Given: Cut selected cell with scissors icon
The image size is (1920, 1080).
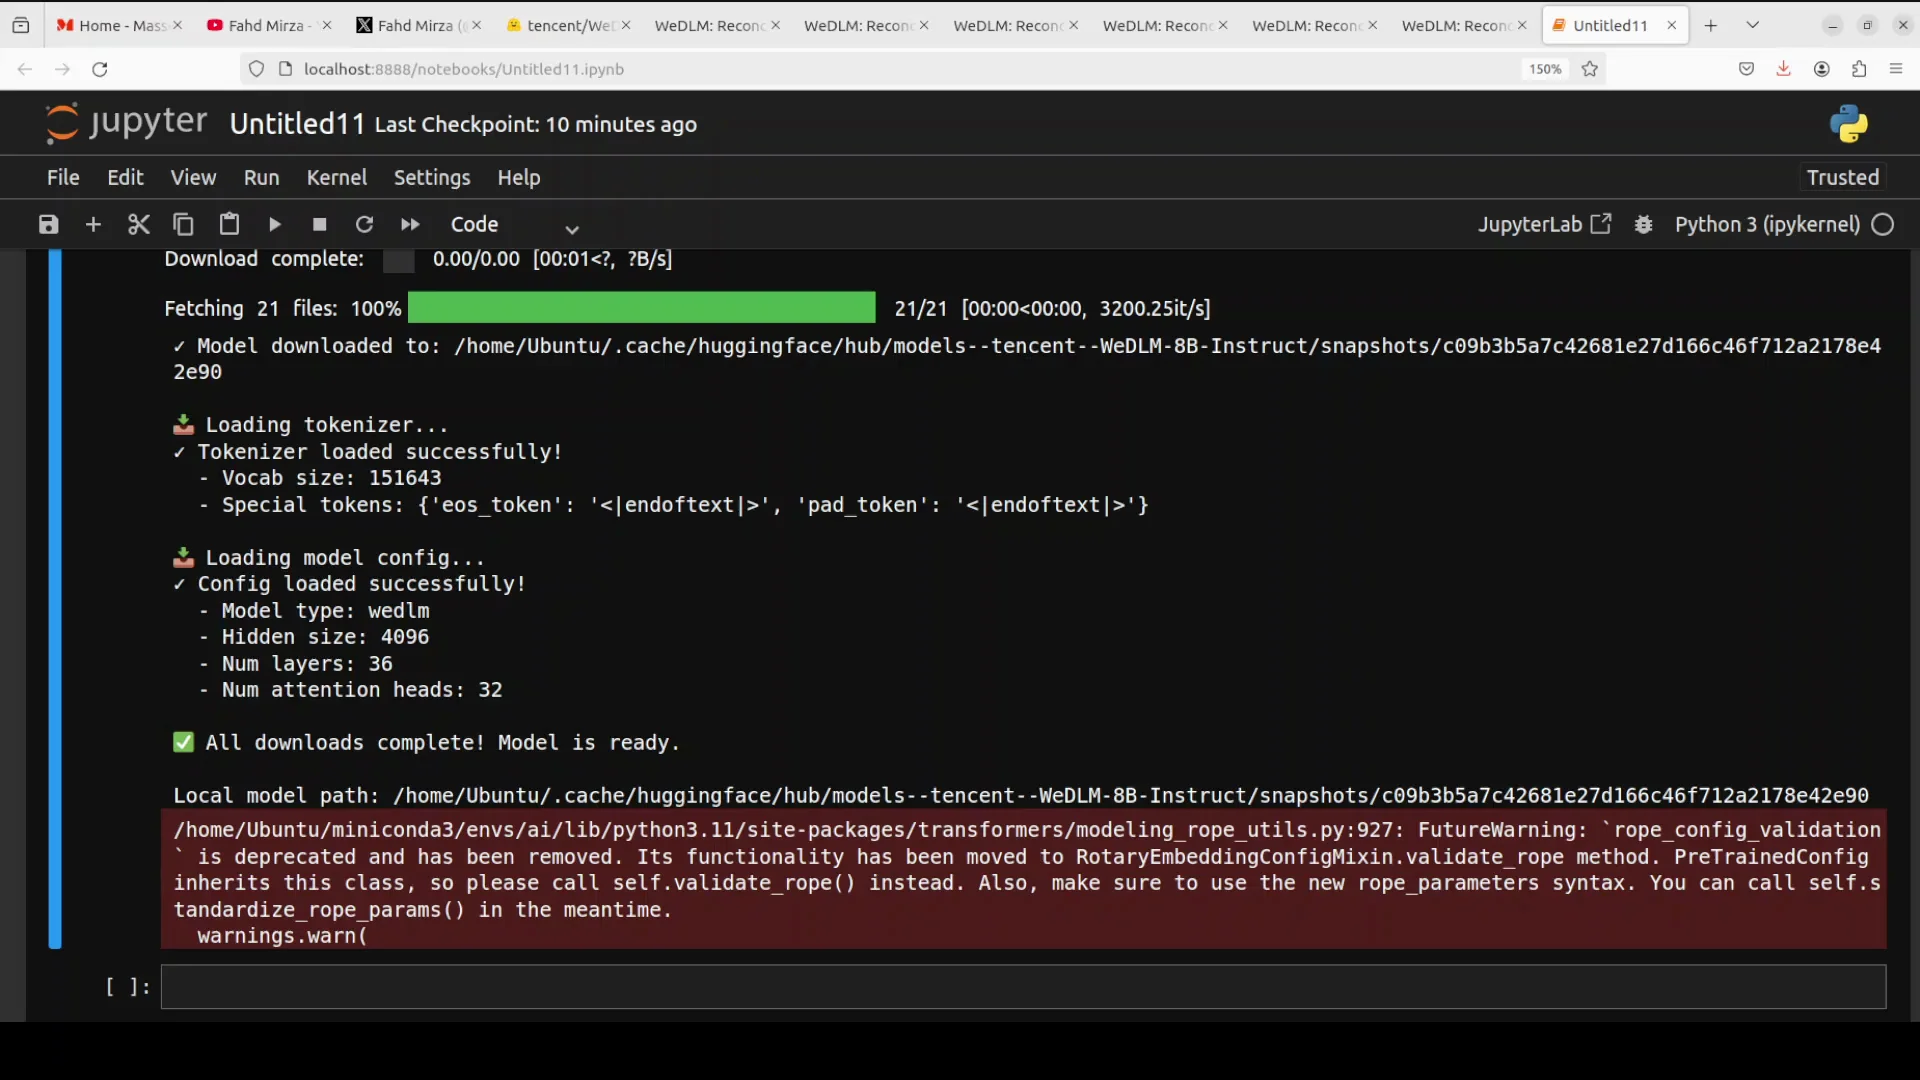Looking at the screenshot, I should click(139, 224).
